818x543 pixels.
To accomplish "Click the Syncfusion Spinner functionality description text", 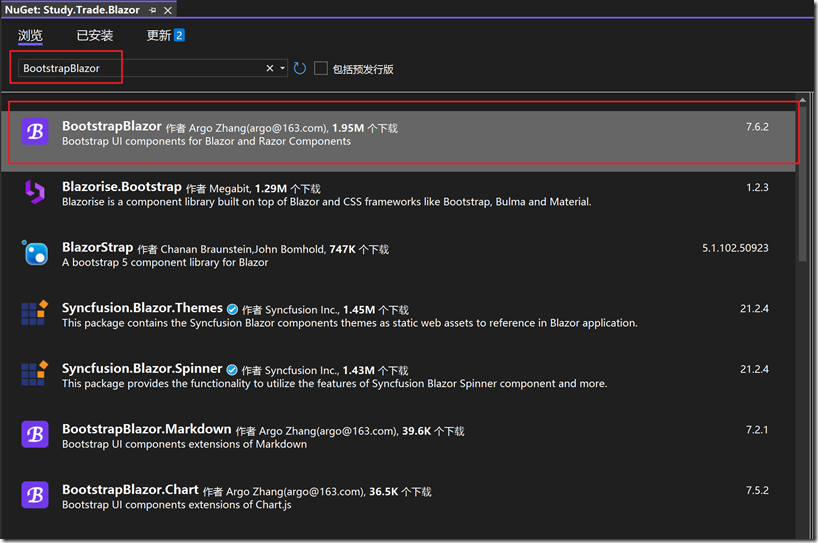I will coord(334,383).
